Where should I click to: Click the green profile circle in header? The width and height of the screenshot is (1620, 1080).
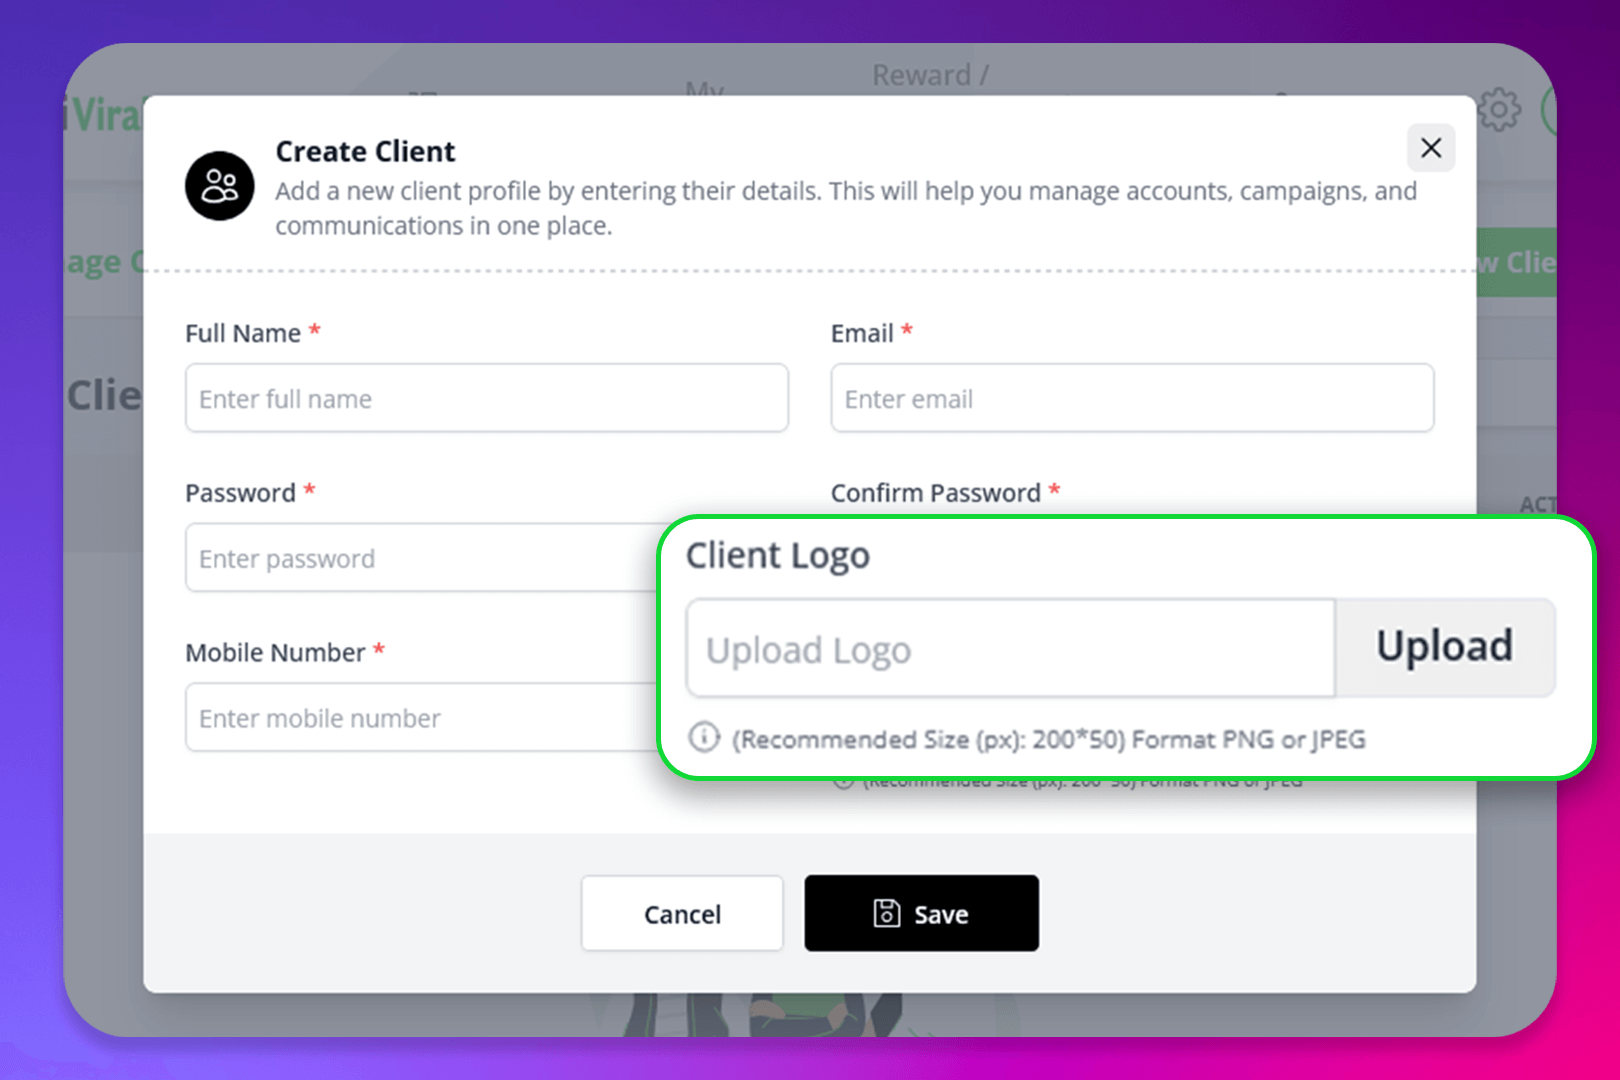[1549, 111]
